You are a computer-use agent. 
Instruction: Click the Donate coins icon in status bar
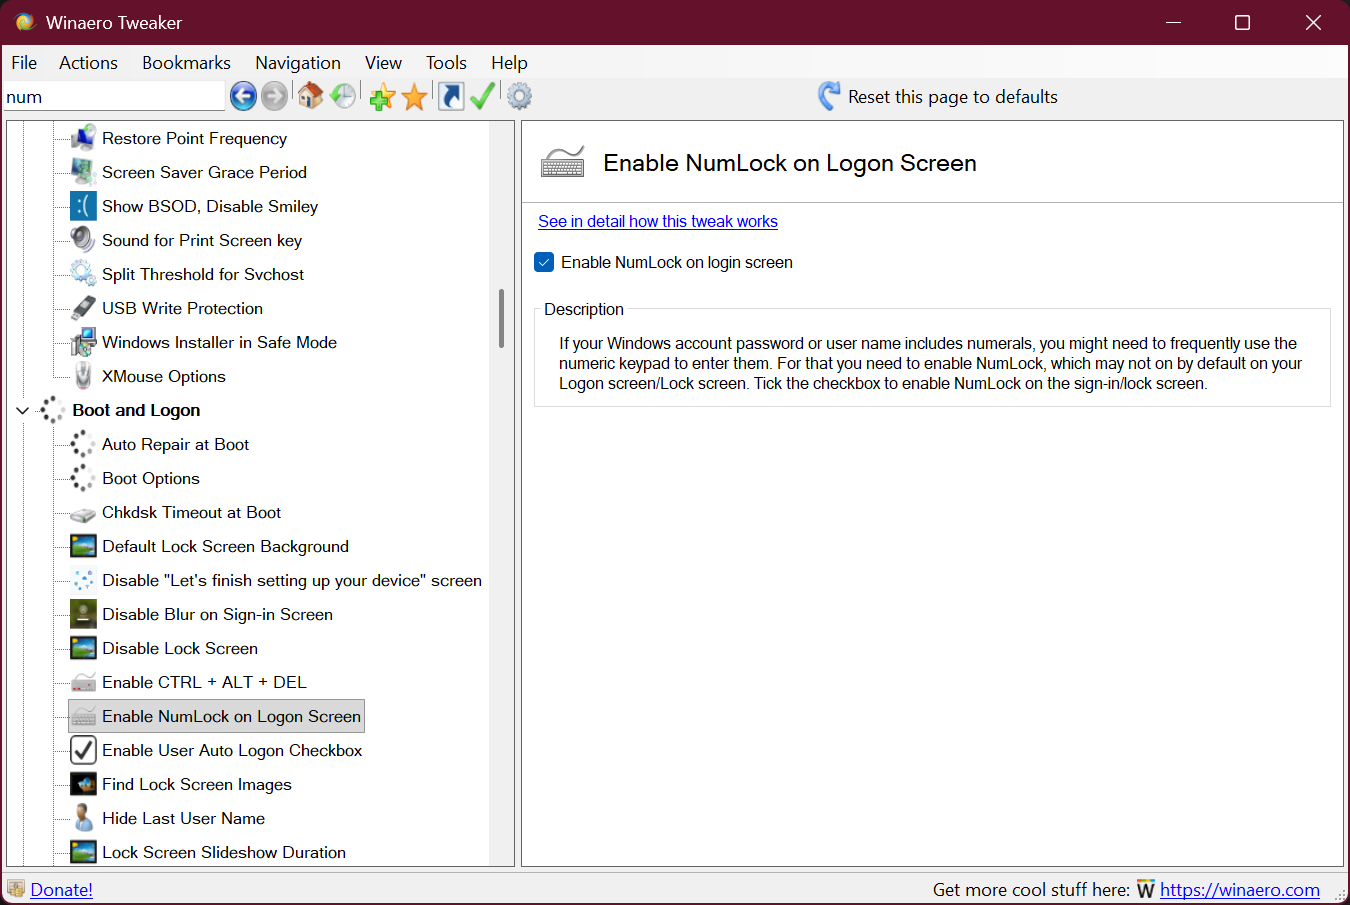click(x=16, y=889)
